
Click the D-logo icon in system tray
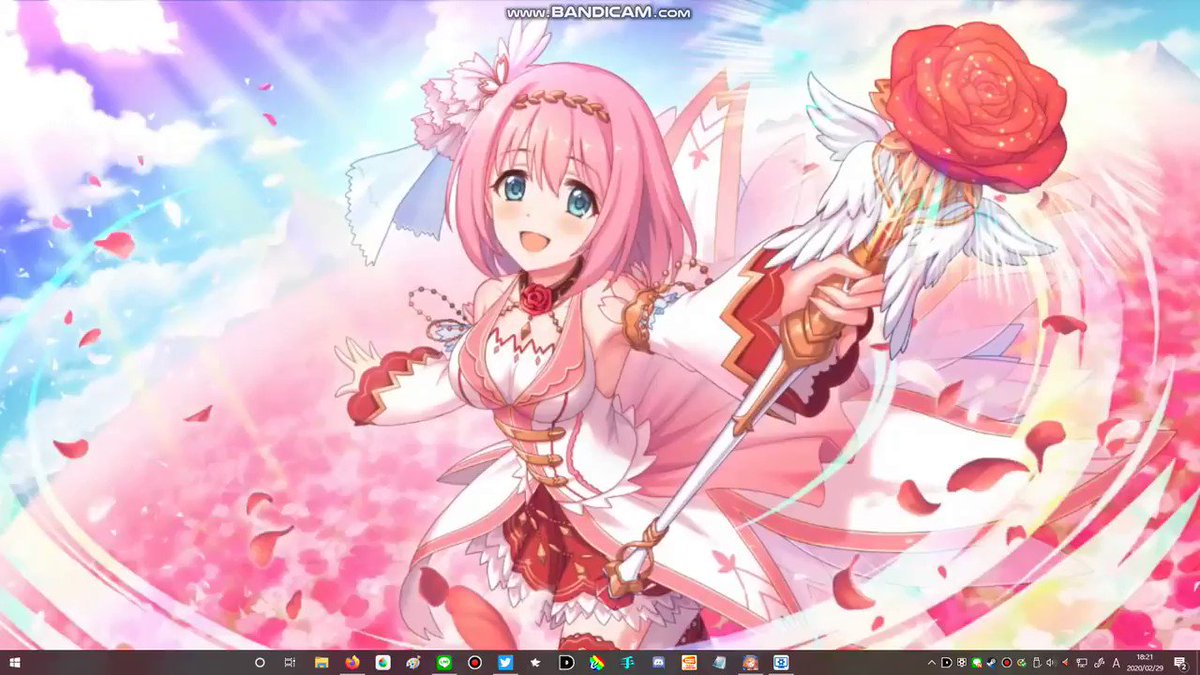coord(946,662)
